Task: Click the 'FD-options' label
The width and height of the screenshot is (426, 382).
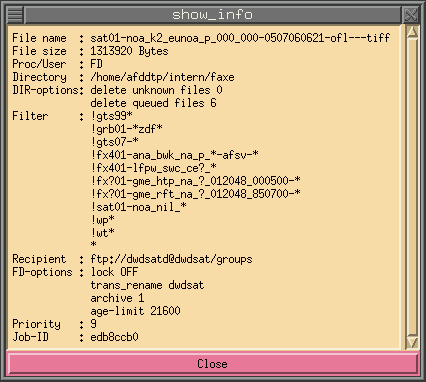Action: point(42,272)
